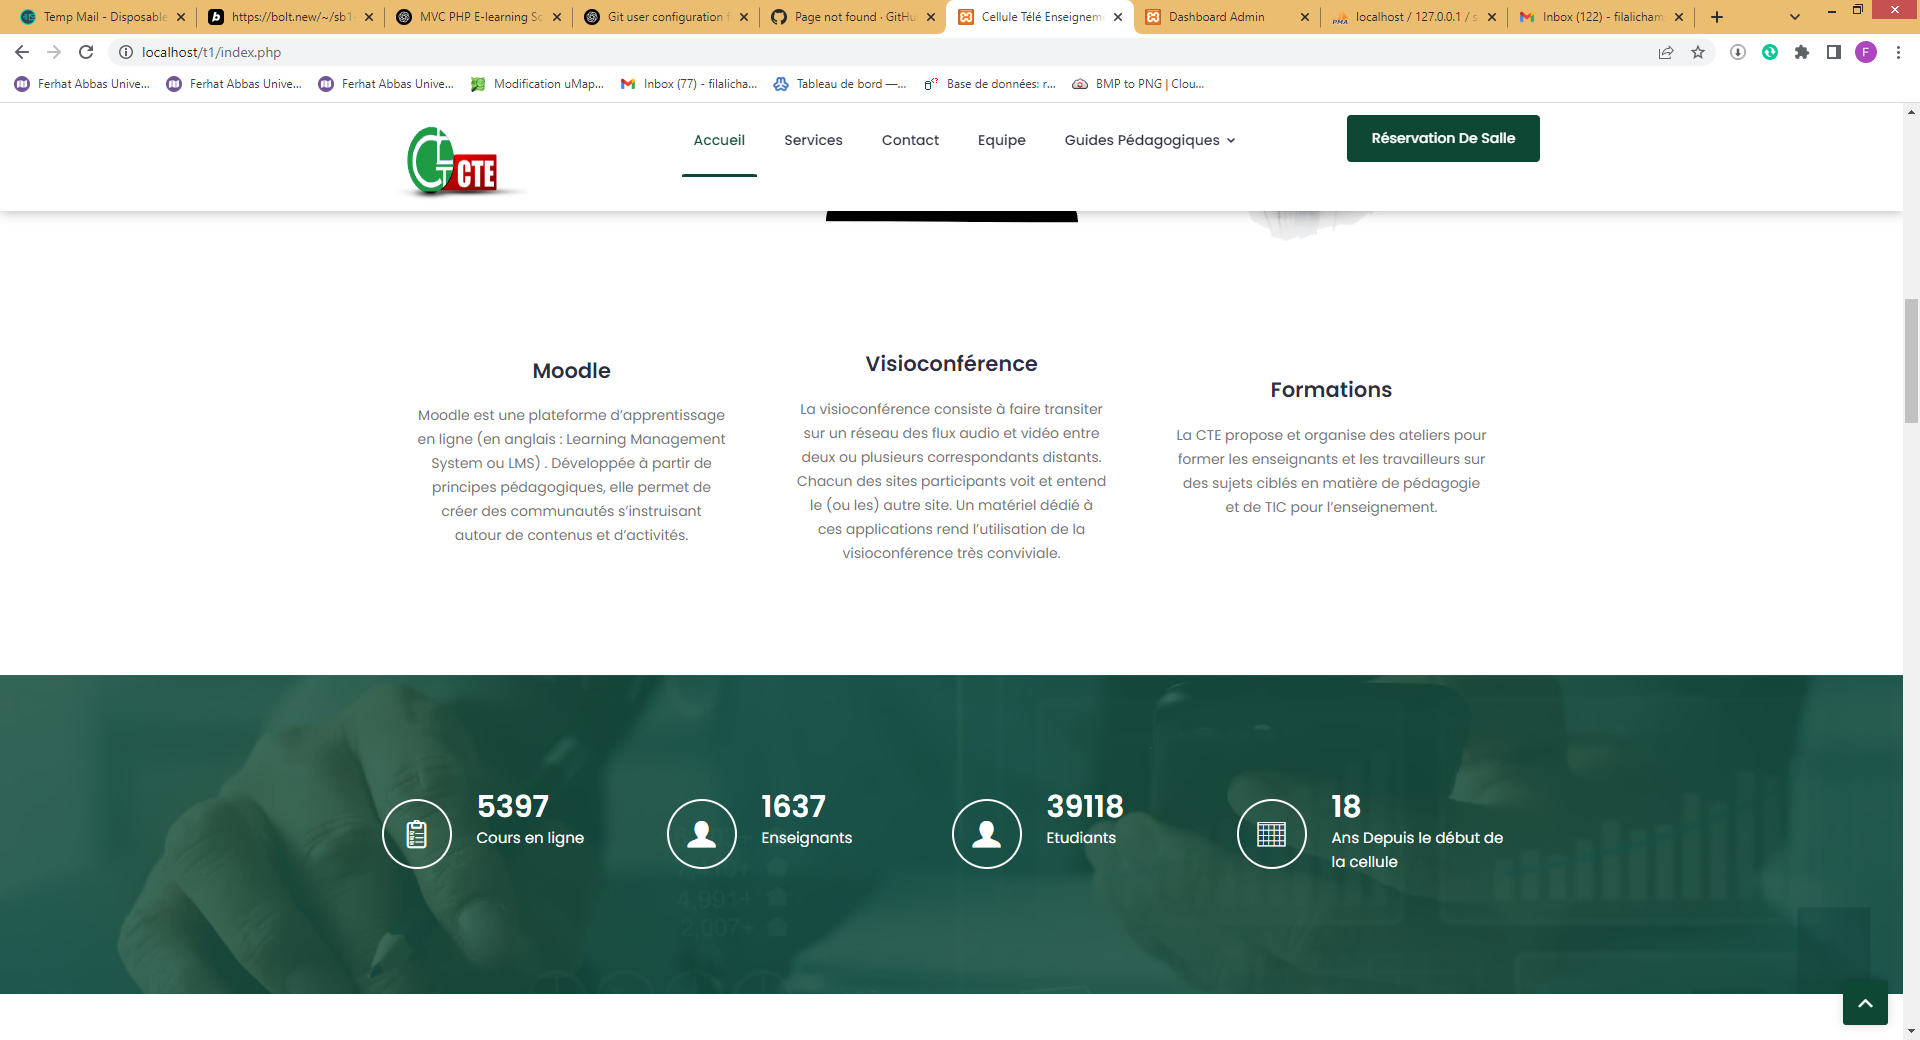1920x1040 pixels.
Task: Click the scrollbar down arrow
Action: (x=1911, y=1031)
